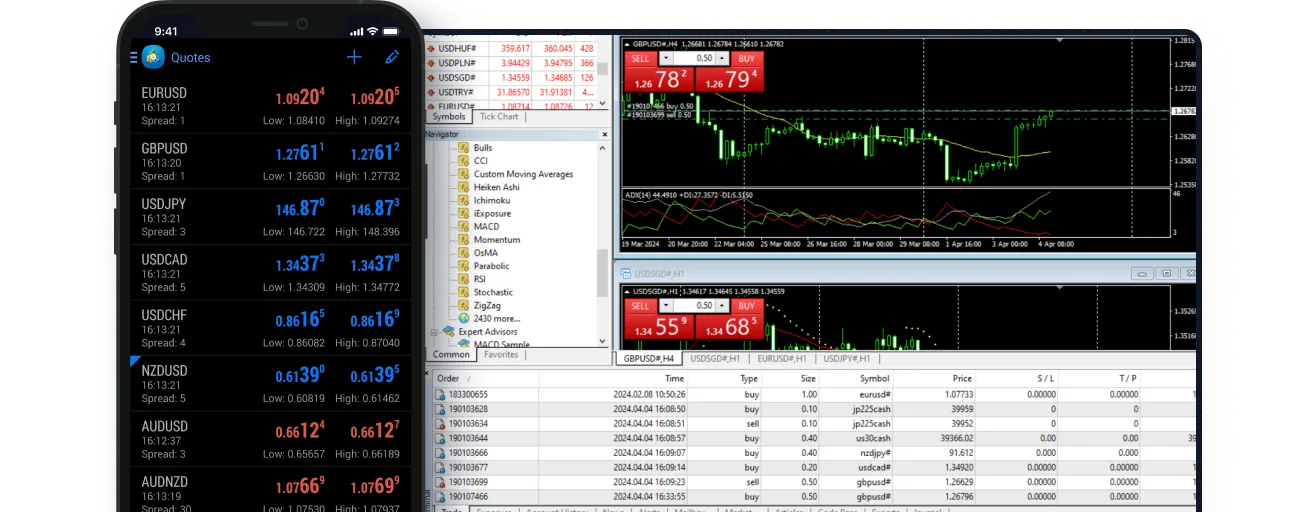Select the Stochastic indicator icon
Image resolution: width=1310 pixels, height=512 pixels.
pos(464,292)
